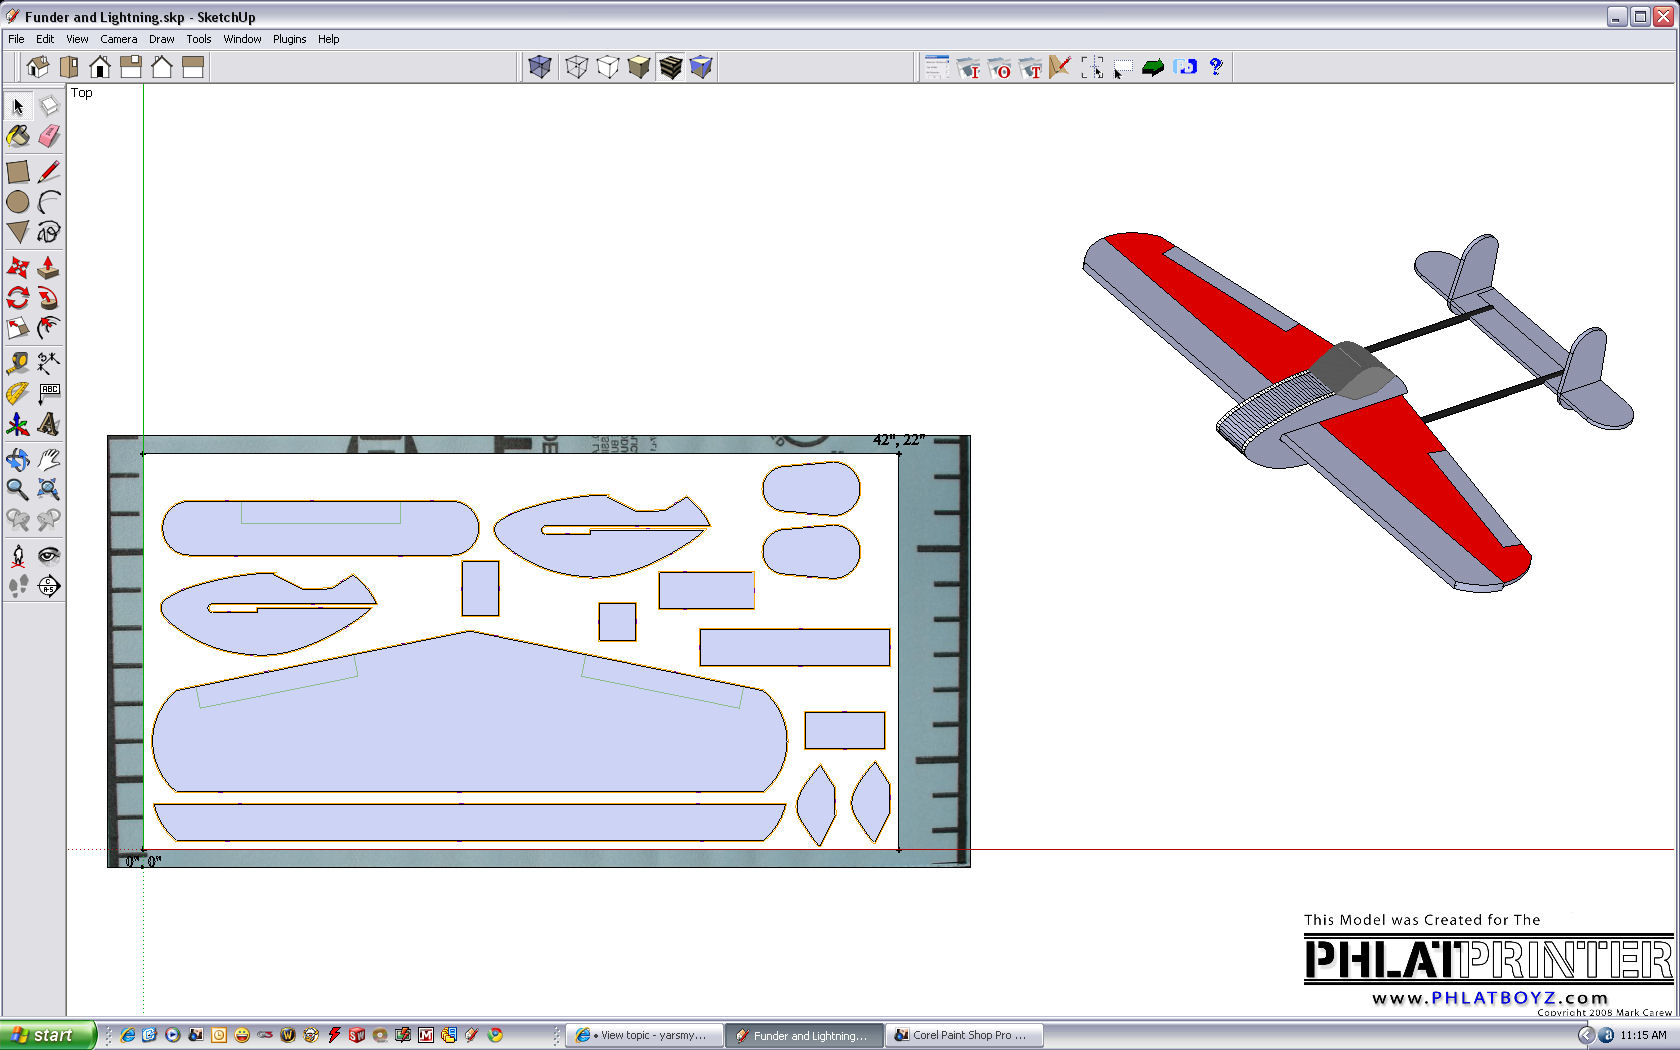Click the Windows Start button

click(x=47, y=1035)
